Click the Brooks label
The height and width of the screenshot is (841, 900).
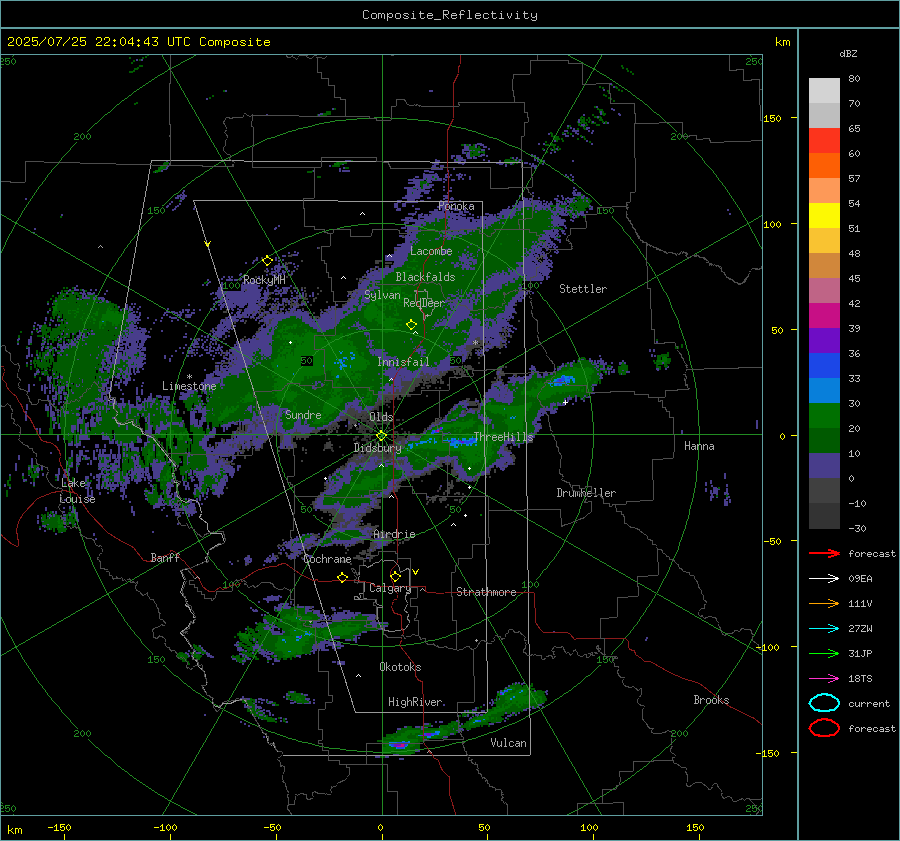(x=711, y=700)
